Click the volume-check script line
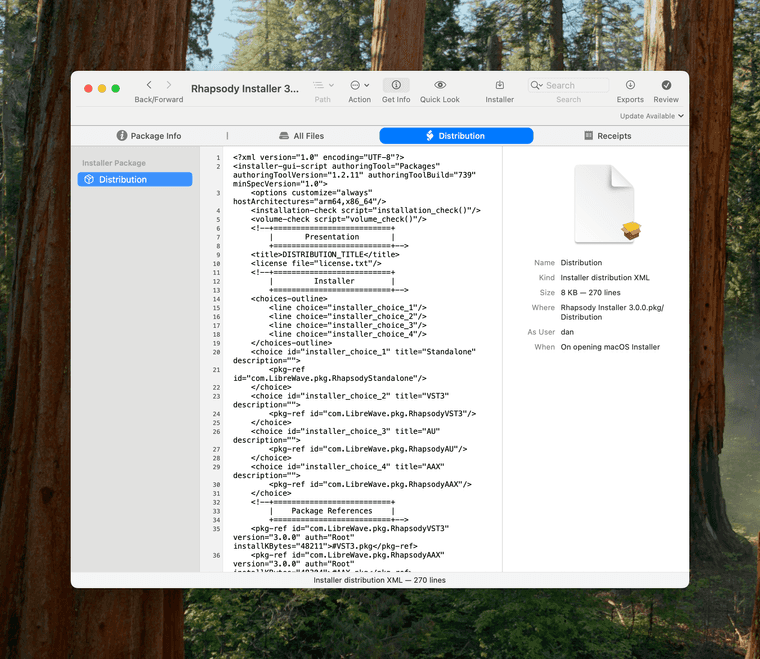This screenshot has width=760, height=659. point(339,219)
